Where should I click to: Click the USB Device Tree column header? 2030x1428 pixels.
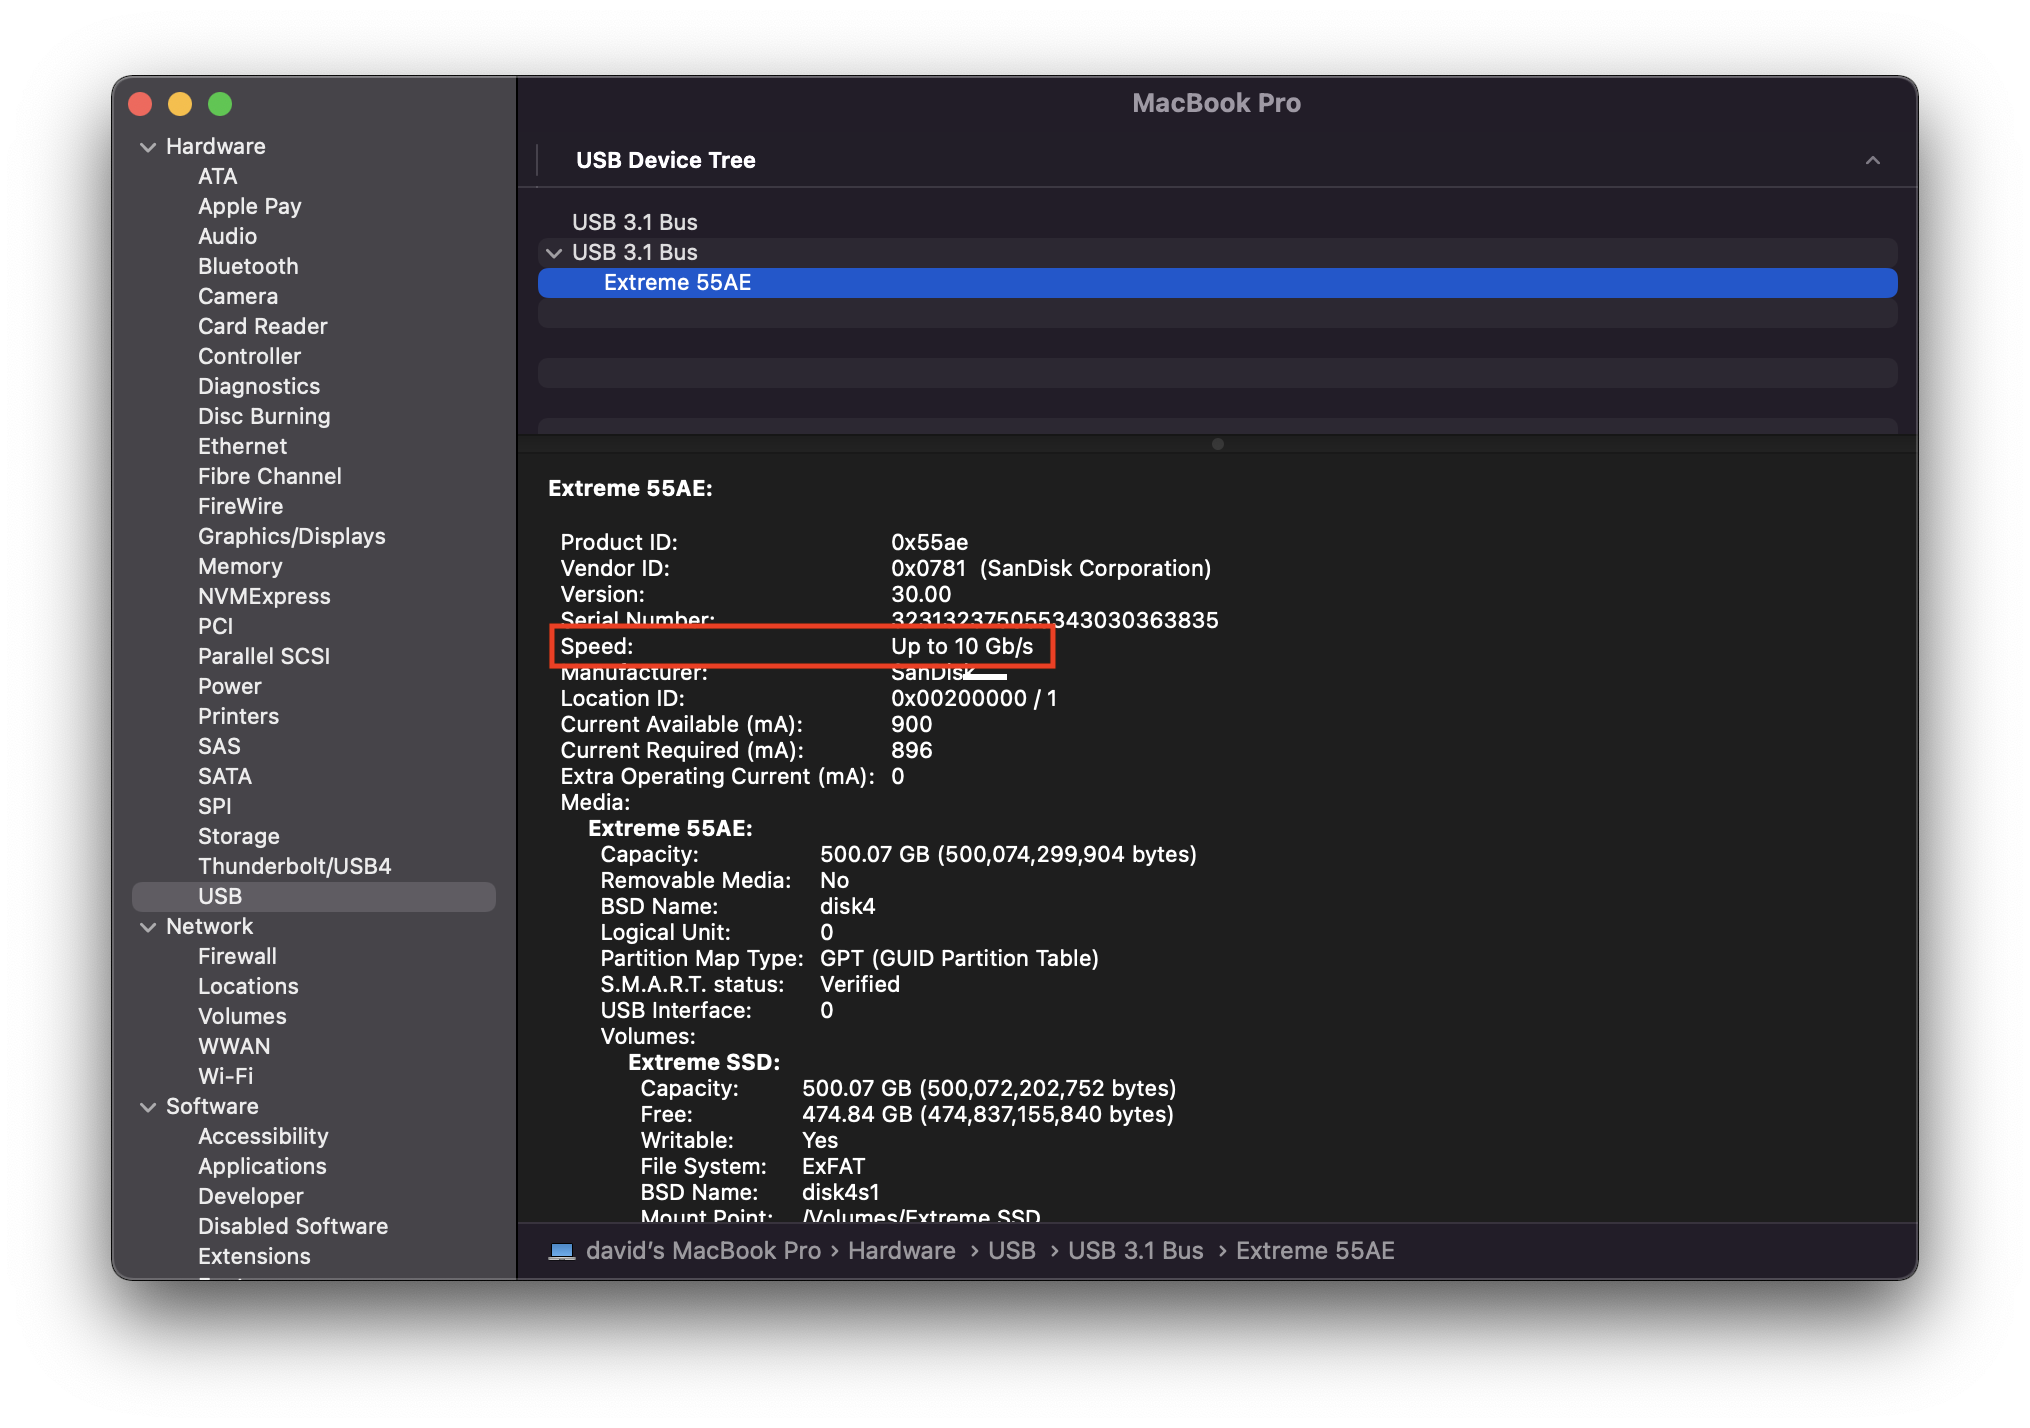(665, 161)
